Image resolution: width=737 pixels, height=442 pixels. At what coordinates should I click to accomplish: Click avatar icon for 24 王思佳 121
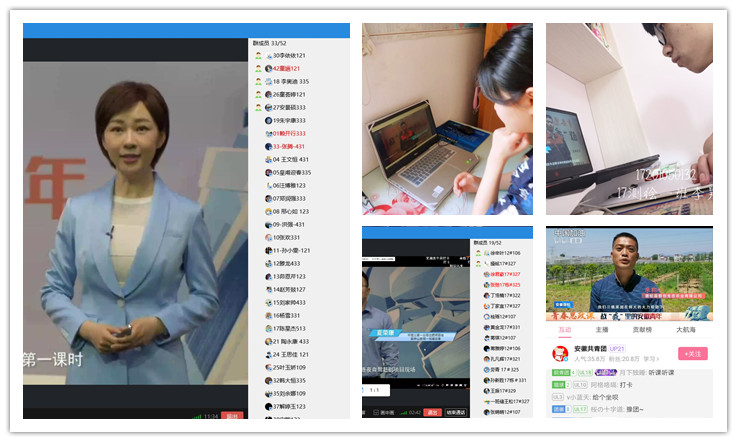(x=269, y=354)
